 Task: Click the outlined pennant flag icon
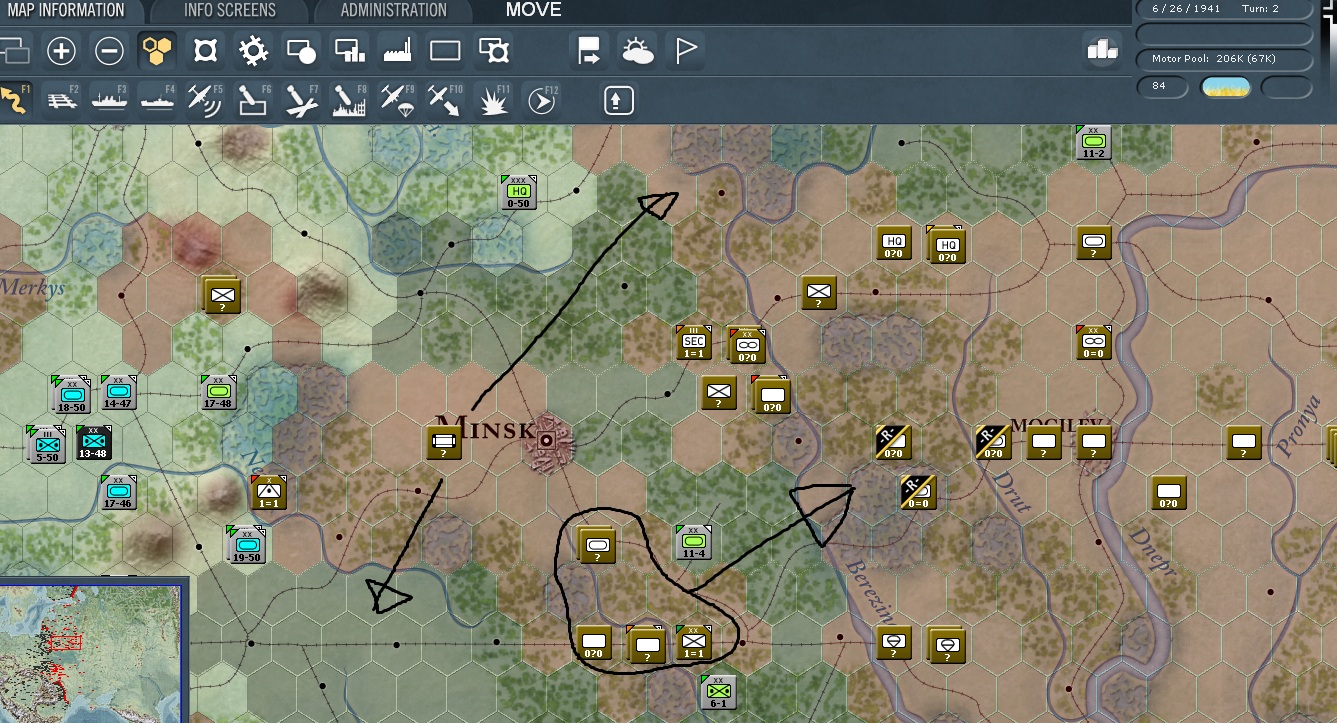[x=686, y=51]
